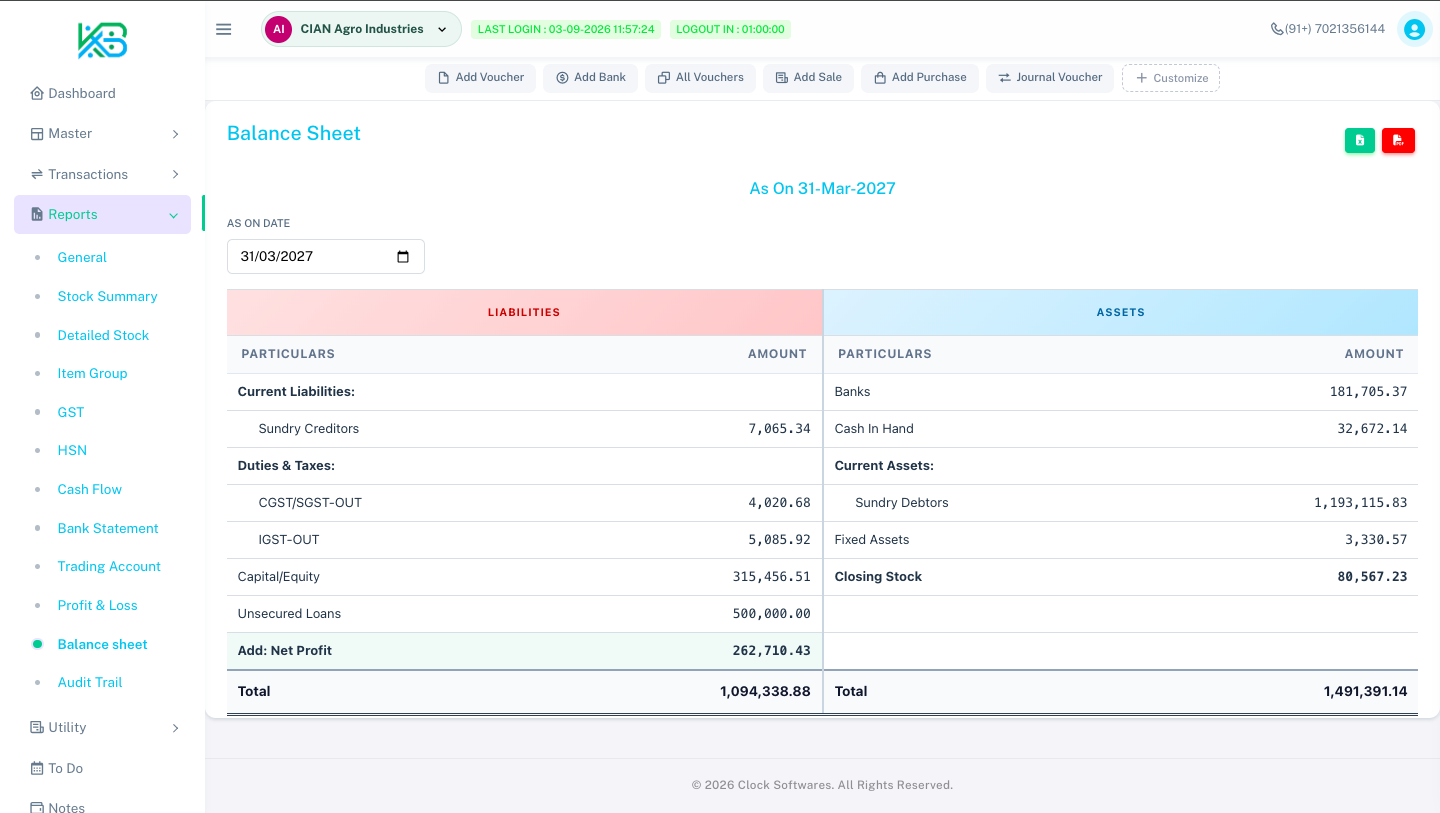Viewport: 1440px width, 813px height.
Task: Open the Item Group report
Action: pos(92,373)
